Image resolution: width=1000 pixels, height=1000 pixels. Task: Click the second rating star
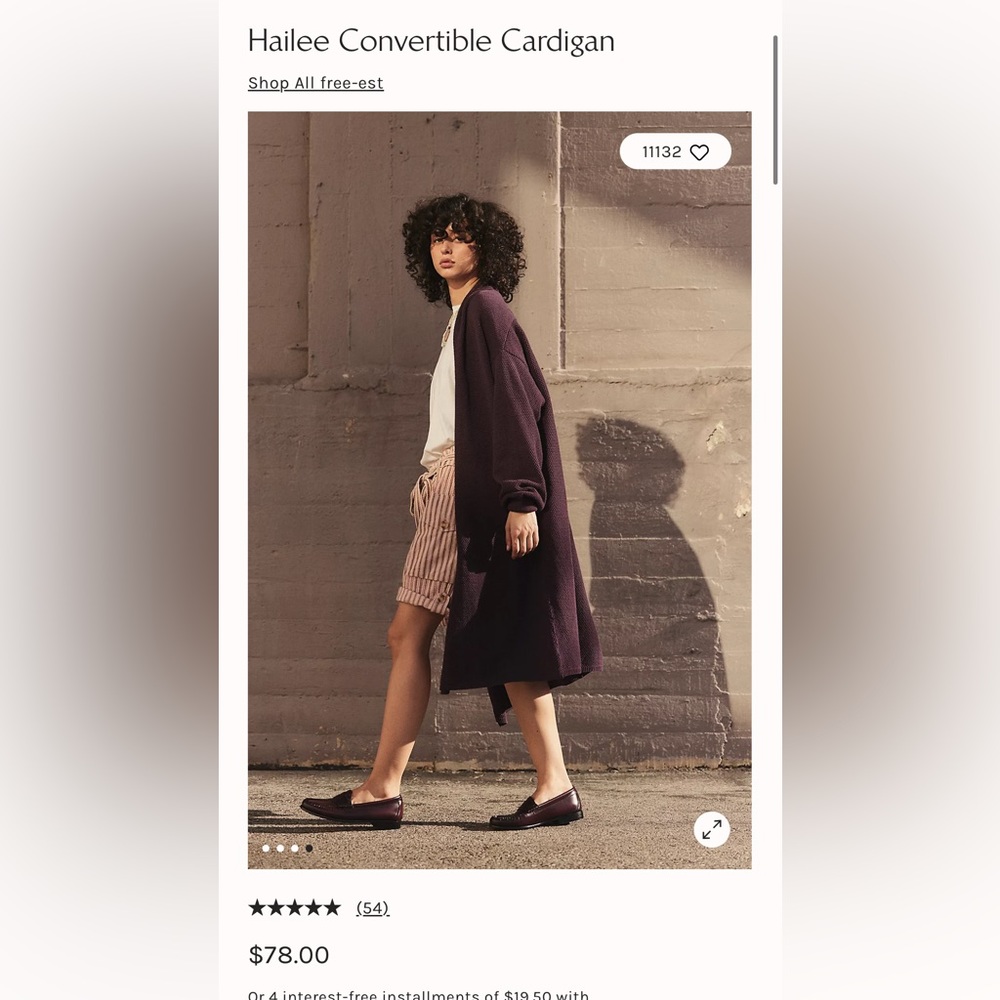(x=276, y=908)
